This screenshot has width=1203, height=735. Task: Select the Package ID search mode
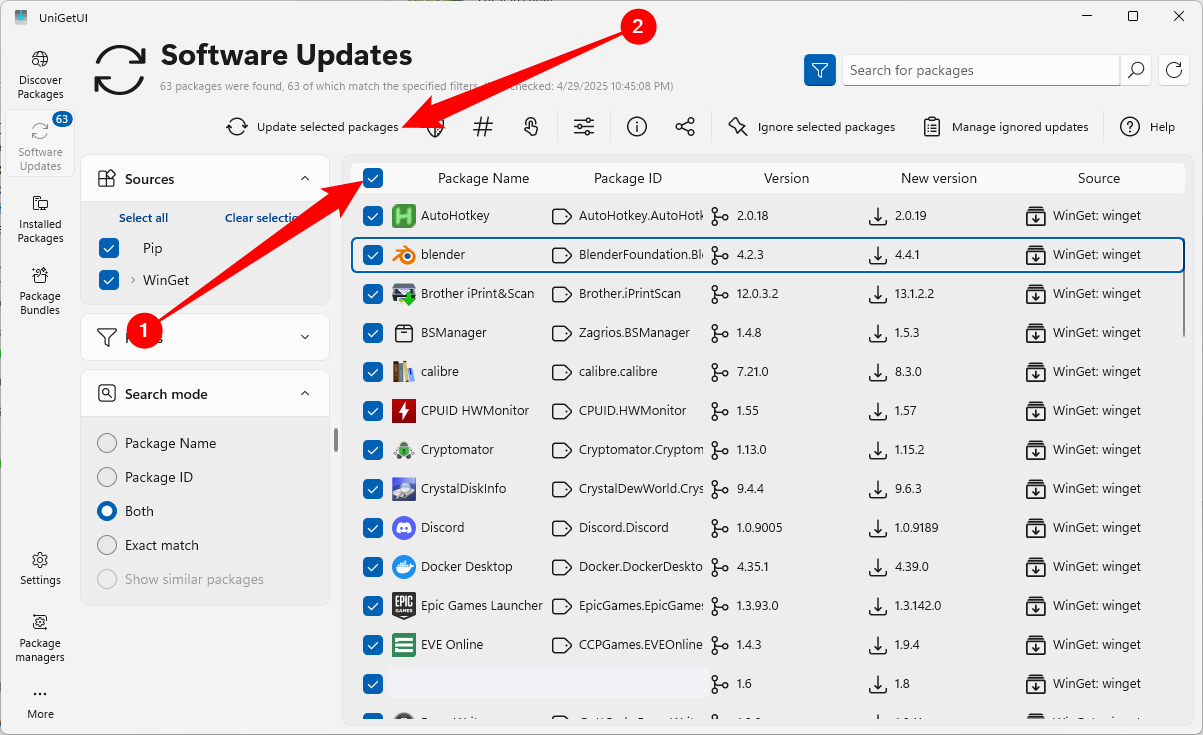tap(106, 477)
